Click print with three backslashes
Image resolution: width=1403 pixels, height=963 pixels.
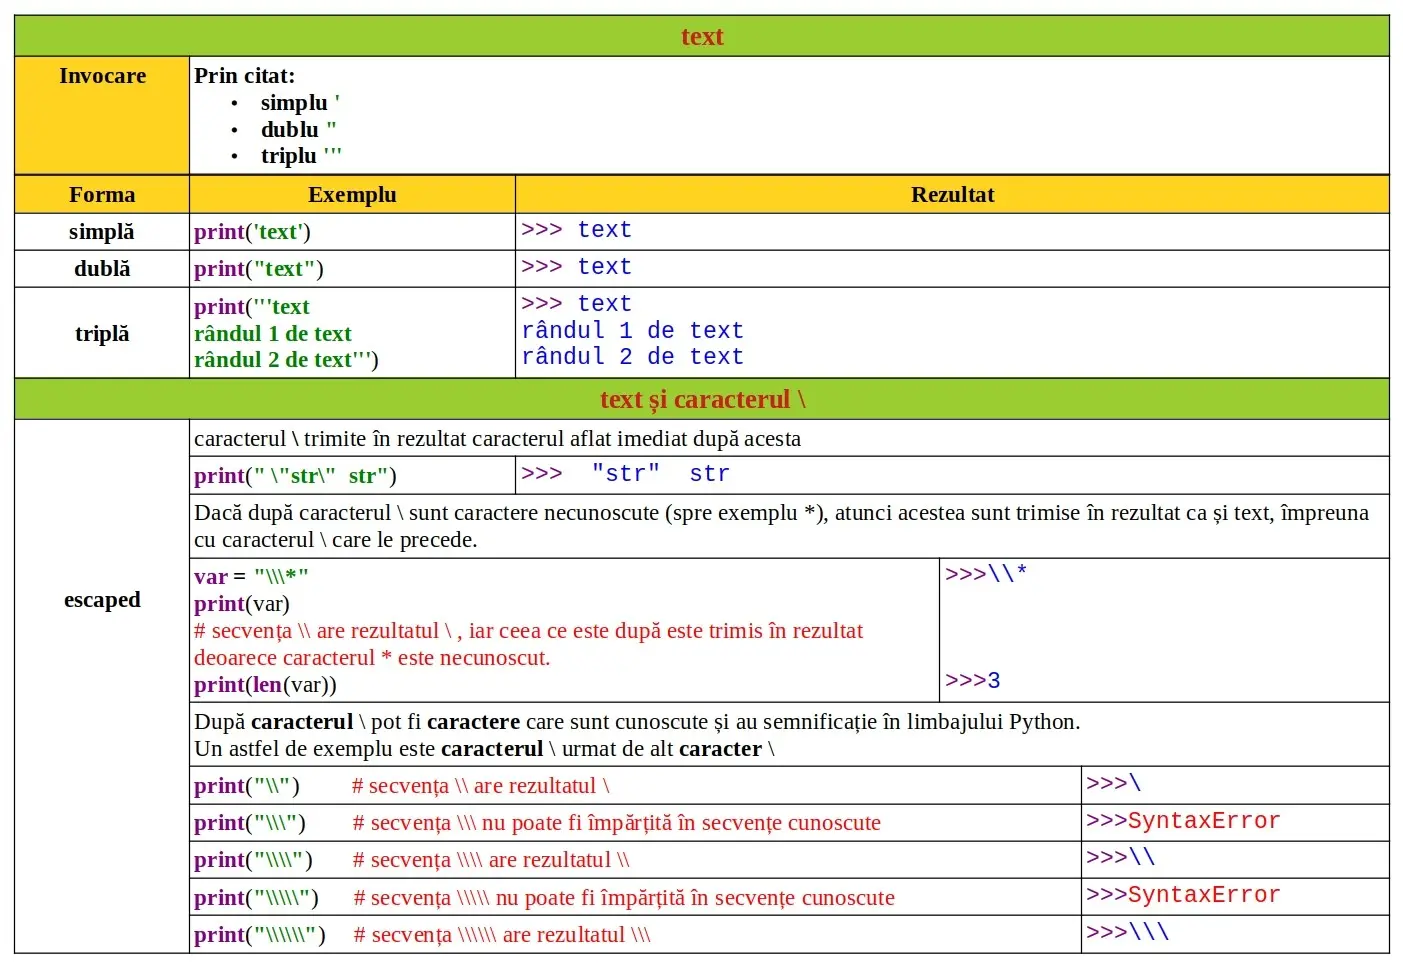[x=250, y=823]
